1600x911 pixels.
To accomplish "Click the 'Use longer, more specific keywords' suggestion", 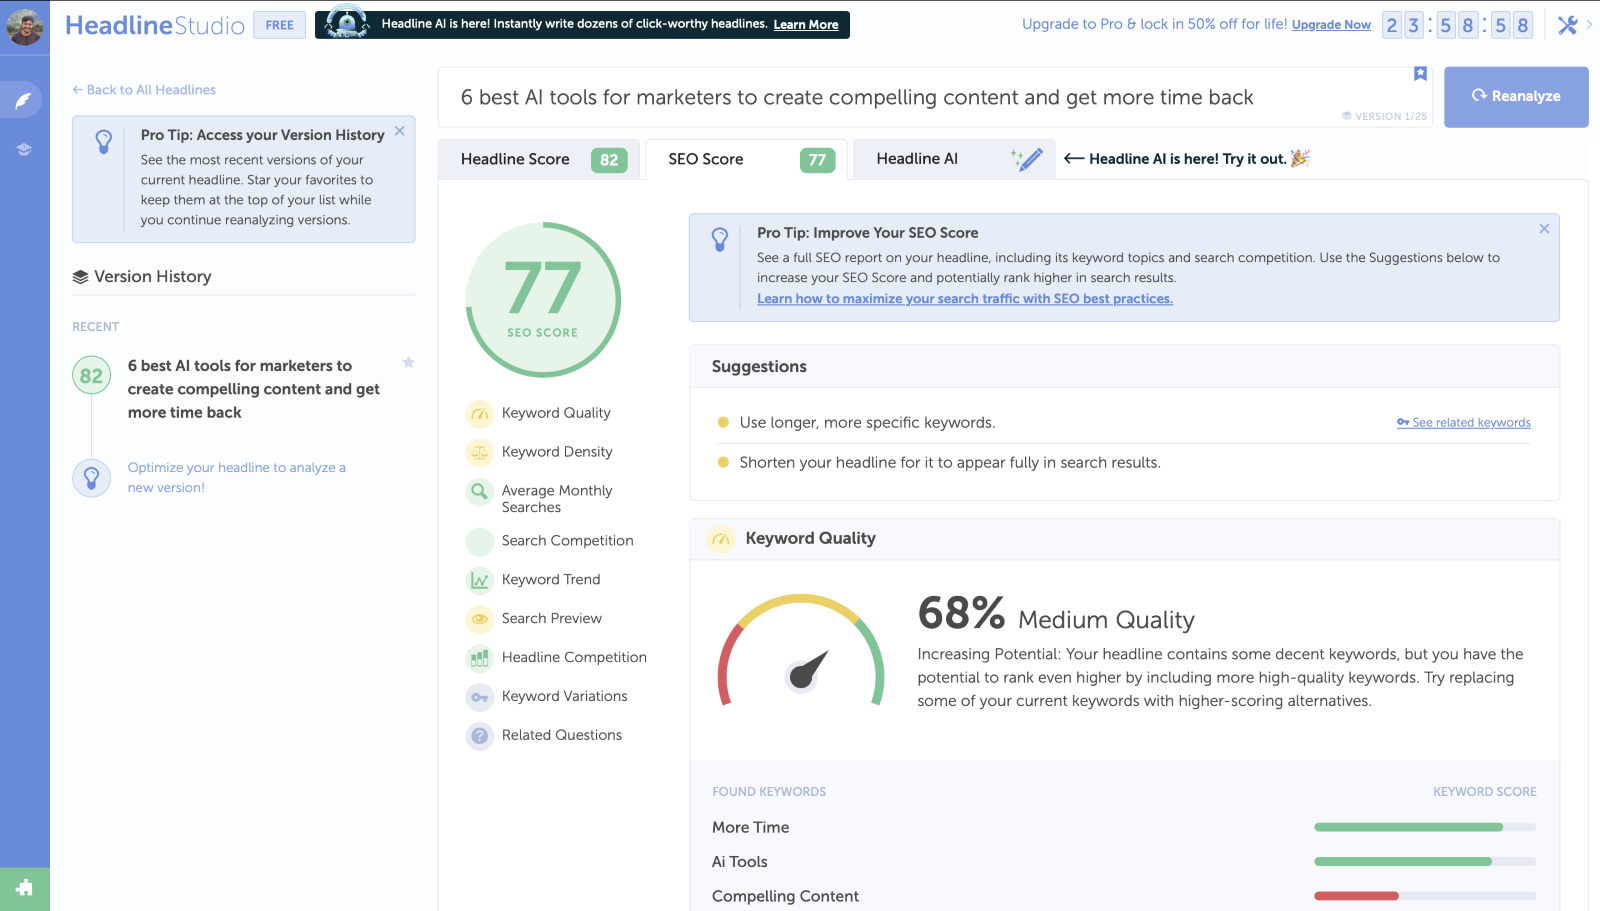I will tap(867, 423).
